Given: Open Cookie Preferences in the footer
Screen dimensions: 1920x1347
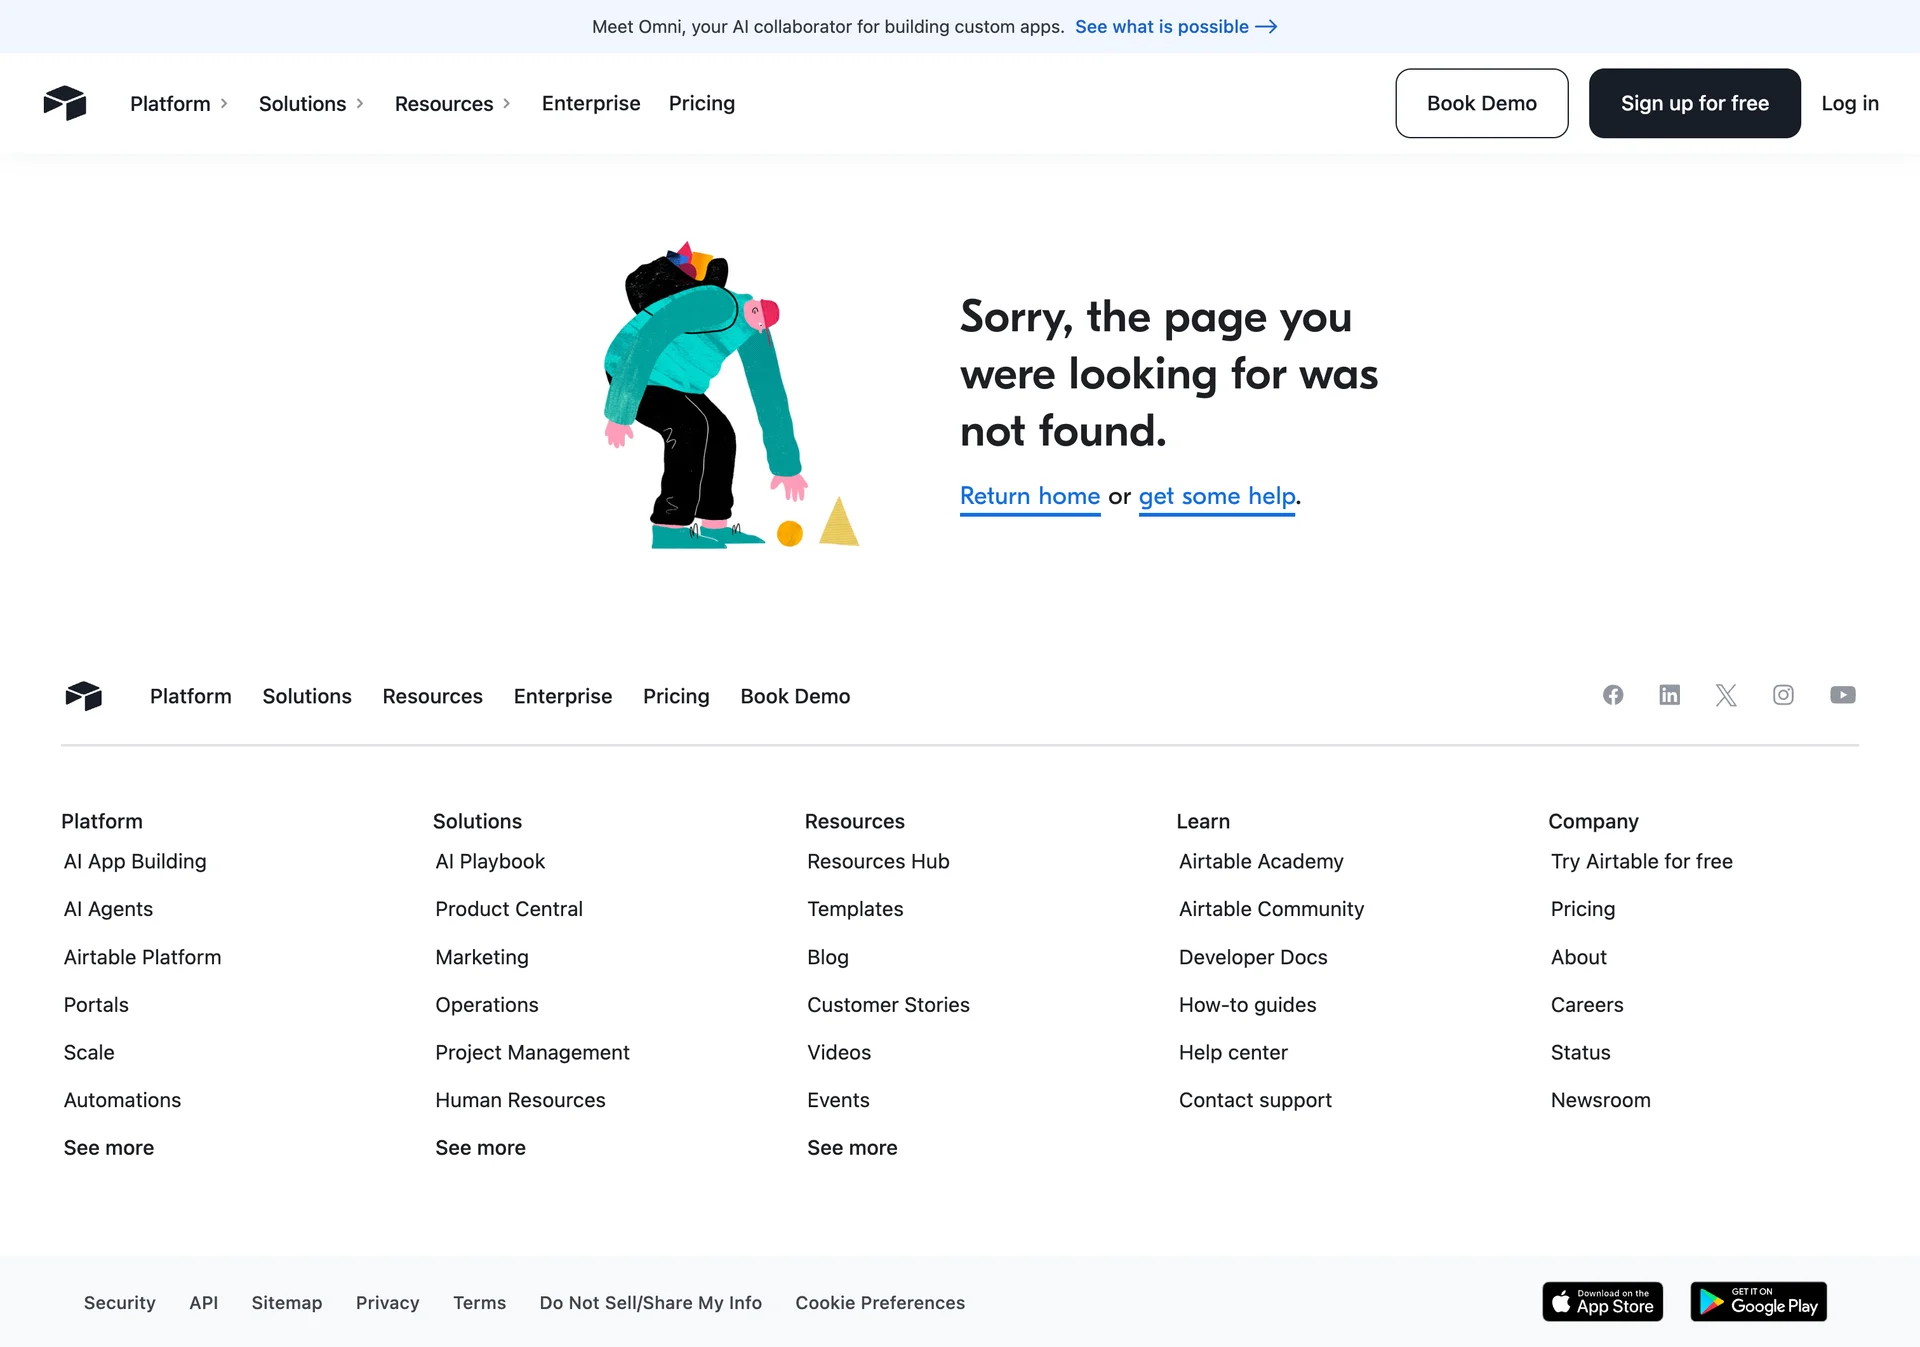Looking at the screenshot, I should tap(880, 1303).
